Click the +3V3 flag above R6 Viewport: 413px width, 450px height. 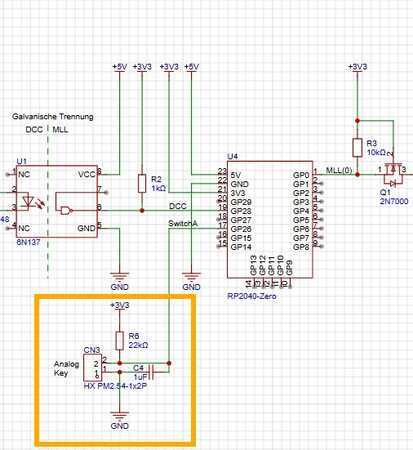click(120, 306)
